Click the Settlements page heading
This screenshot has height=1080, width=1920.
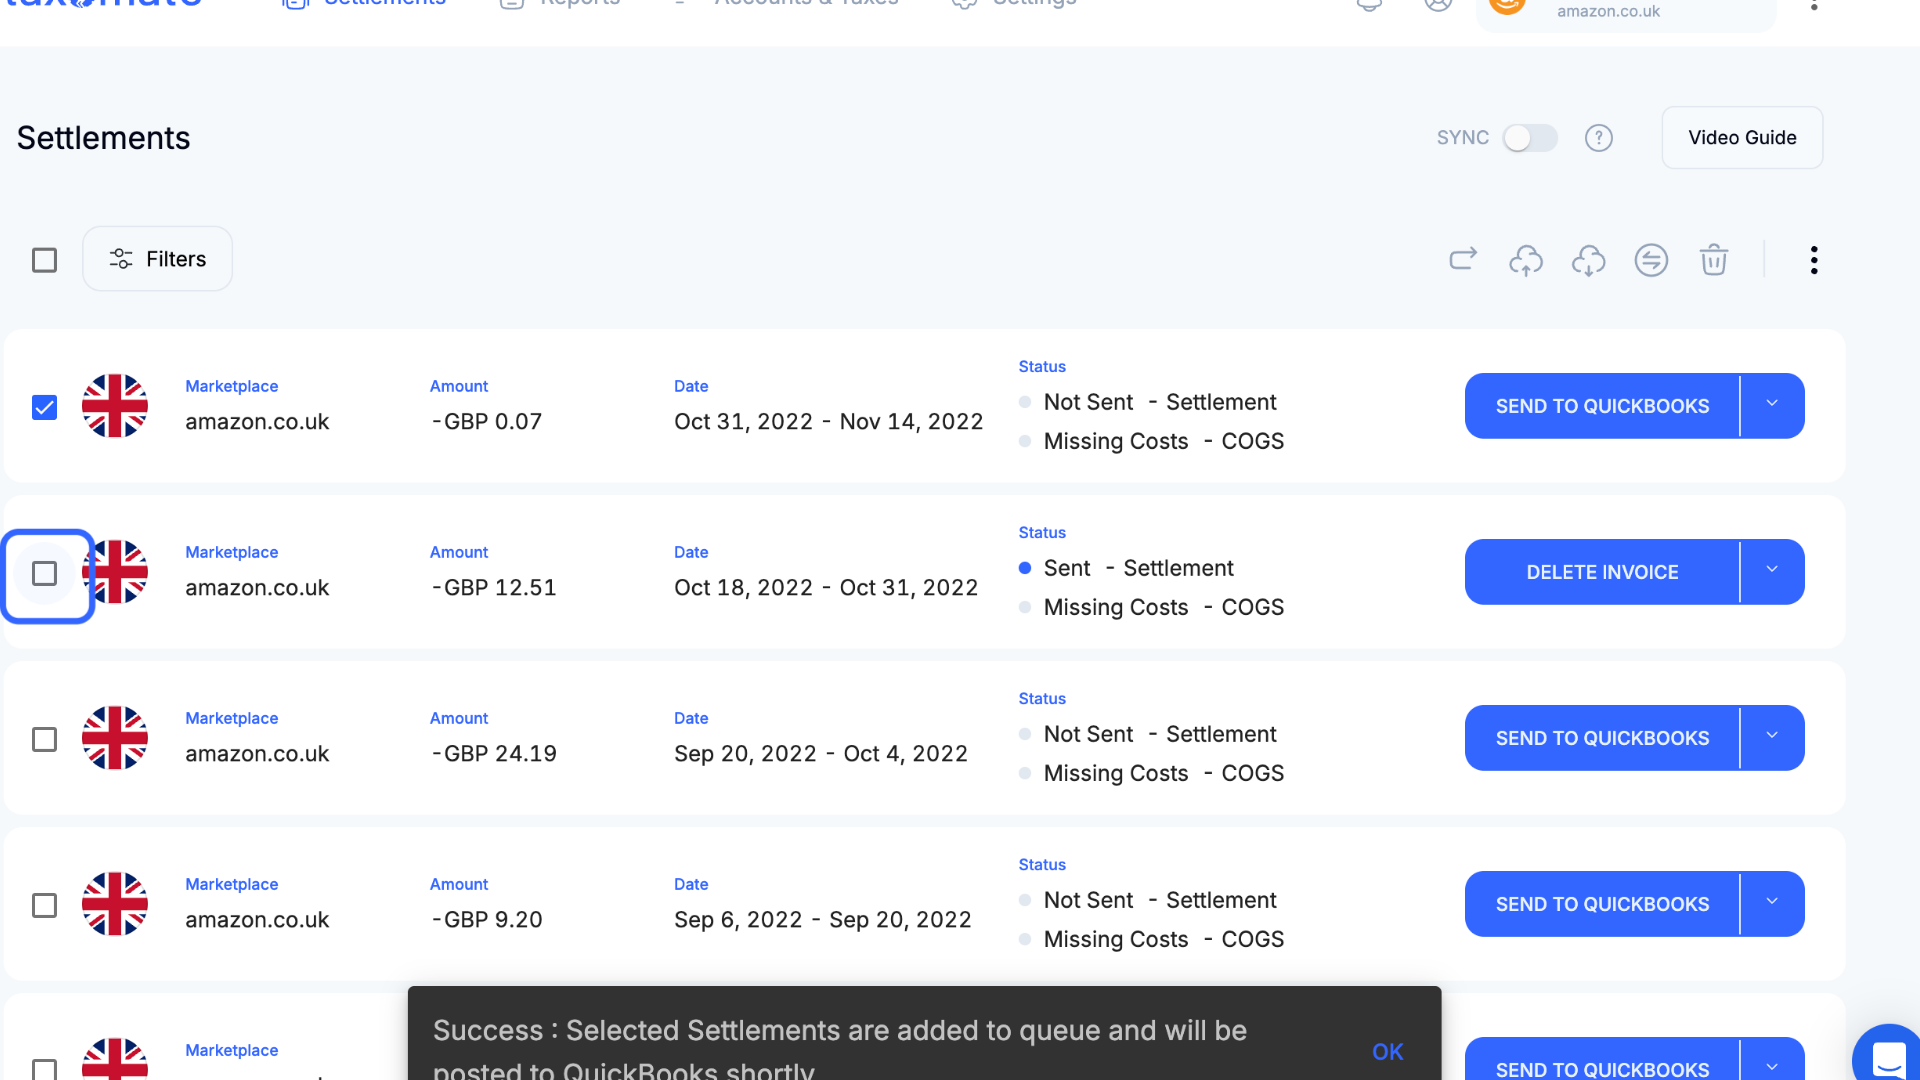[103, 138]
